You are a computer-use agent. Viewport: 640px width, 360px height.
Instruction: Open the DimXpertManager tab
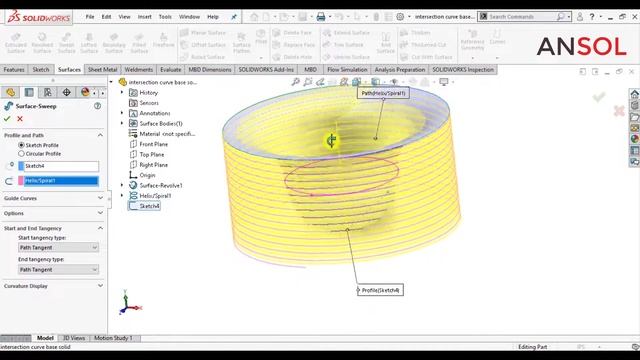tap(67, 92)
